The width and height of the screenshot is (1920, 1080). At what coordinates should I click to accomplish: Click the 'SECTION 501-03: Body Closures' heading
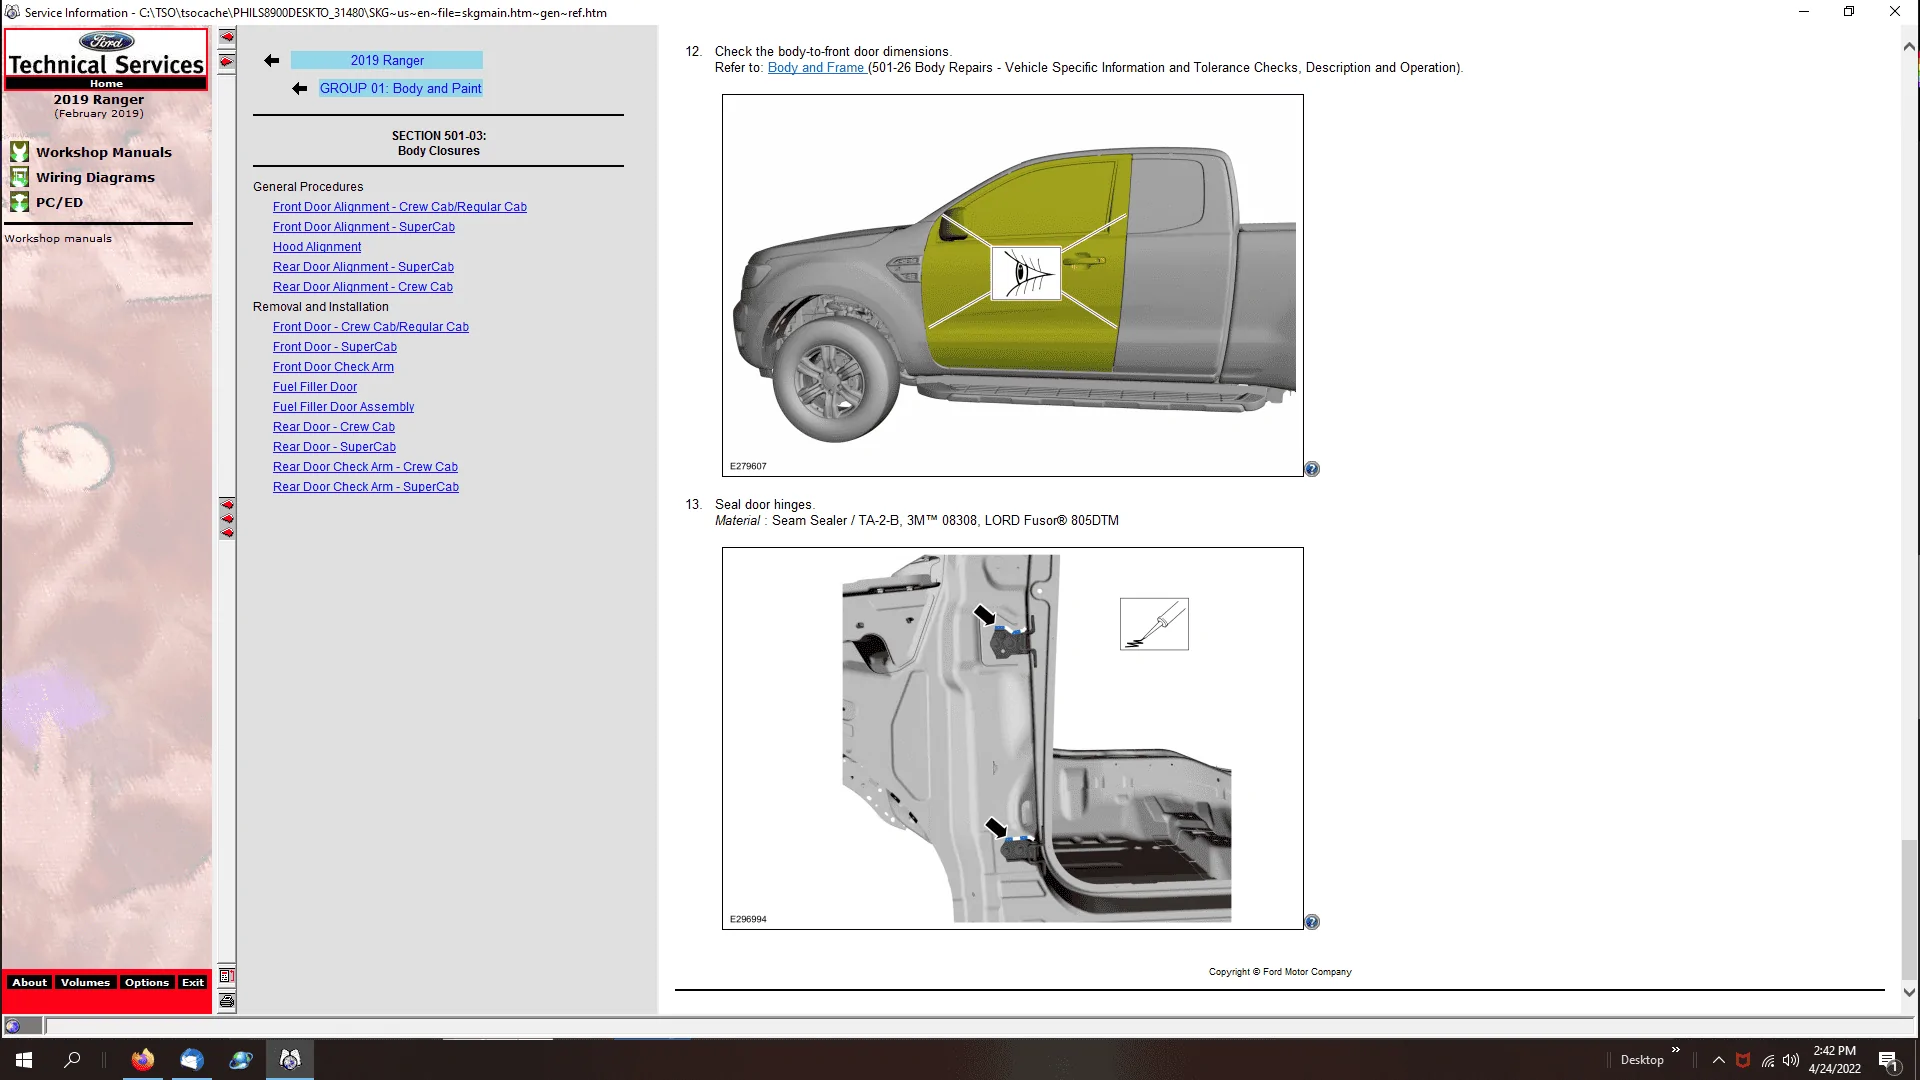point(438,143)
